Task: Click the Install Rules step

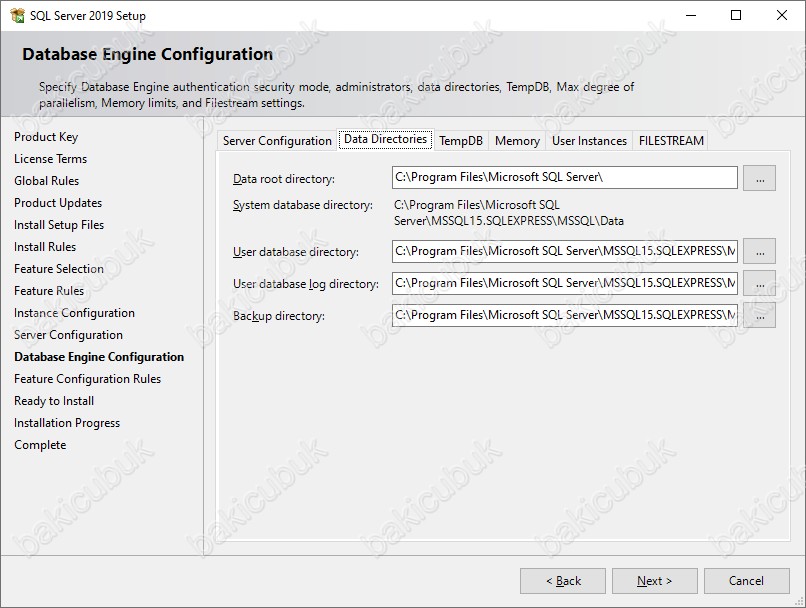Action: coord(45,247)
